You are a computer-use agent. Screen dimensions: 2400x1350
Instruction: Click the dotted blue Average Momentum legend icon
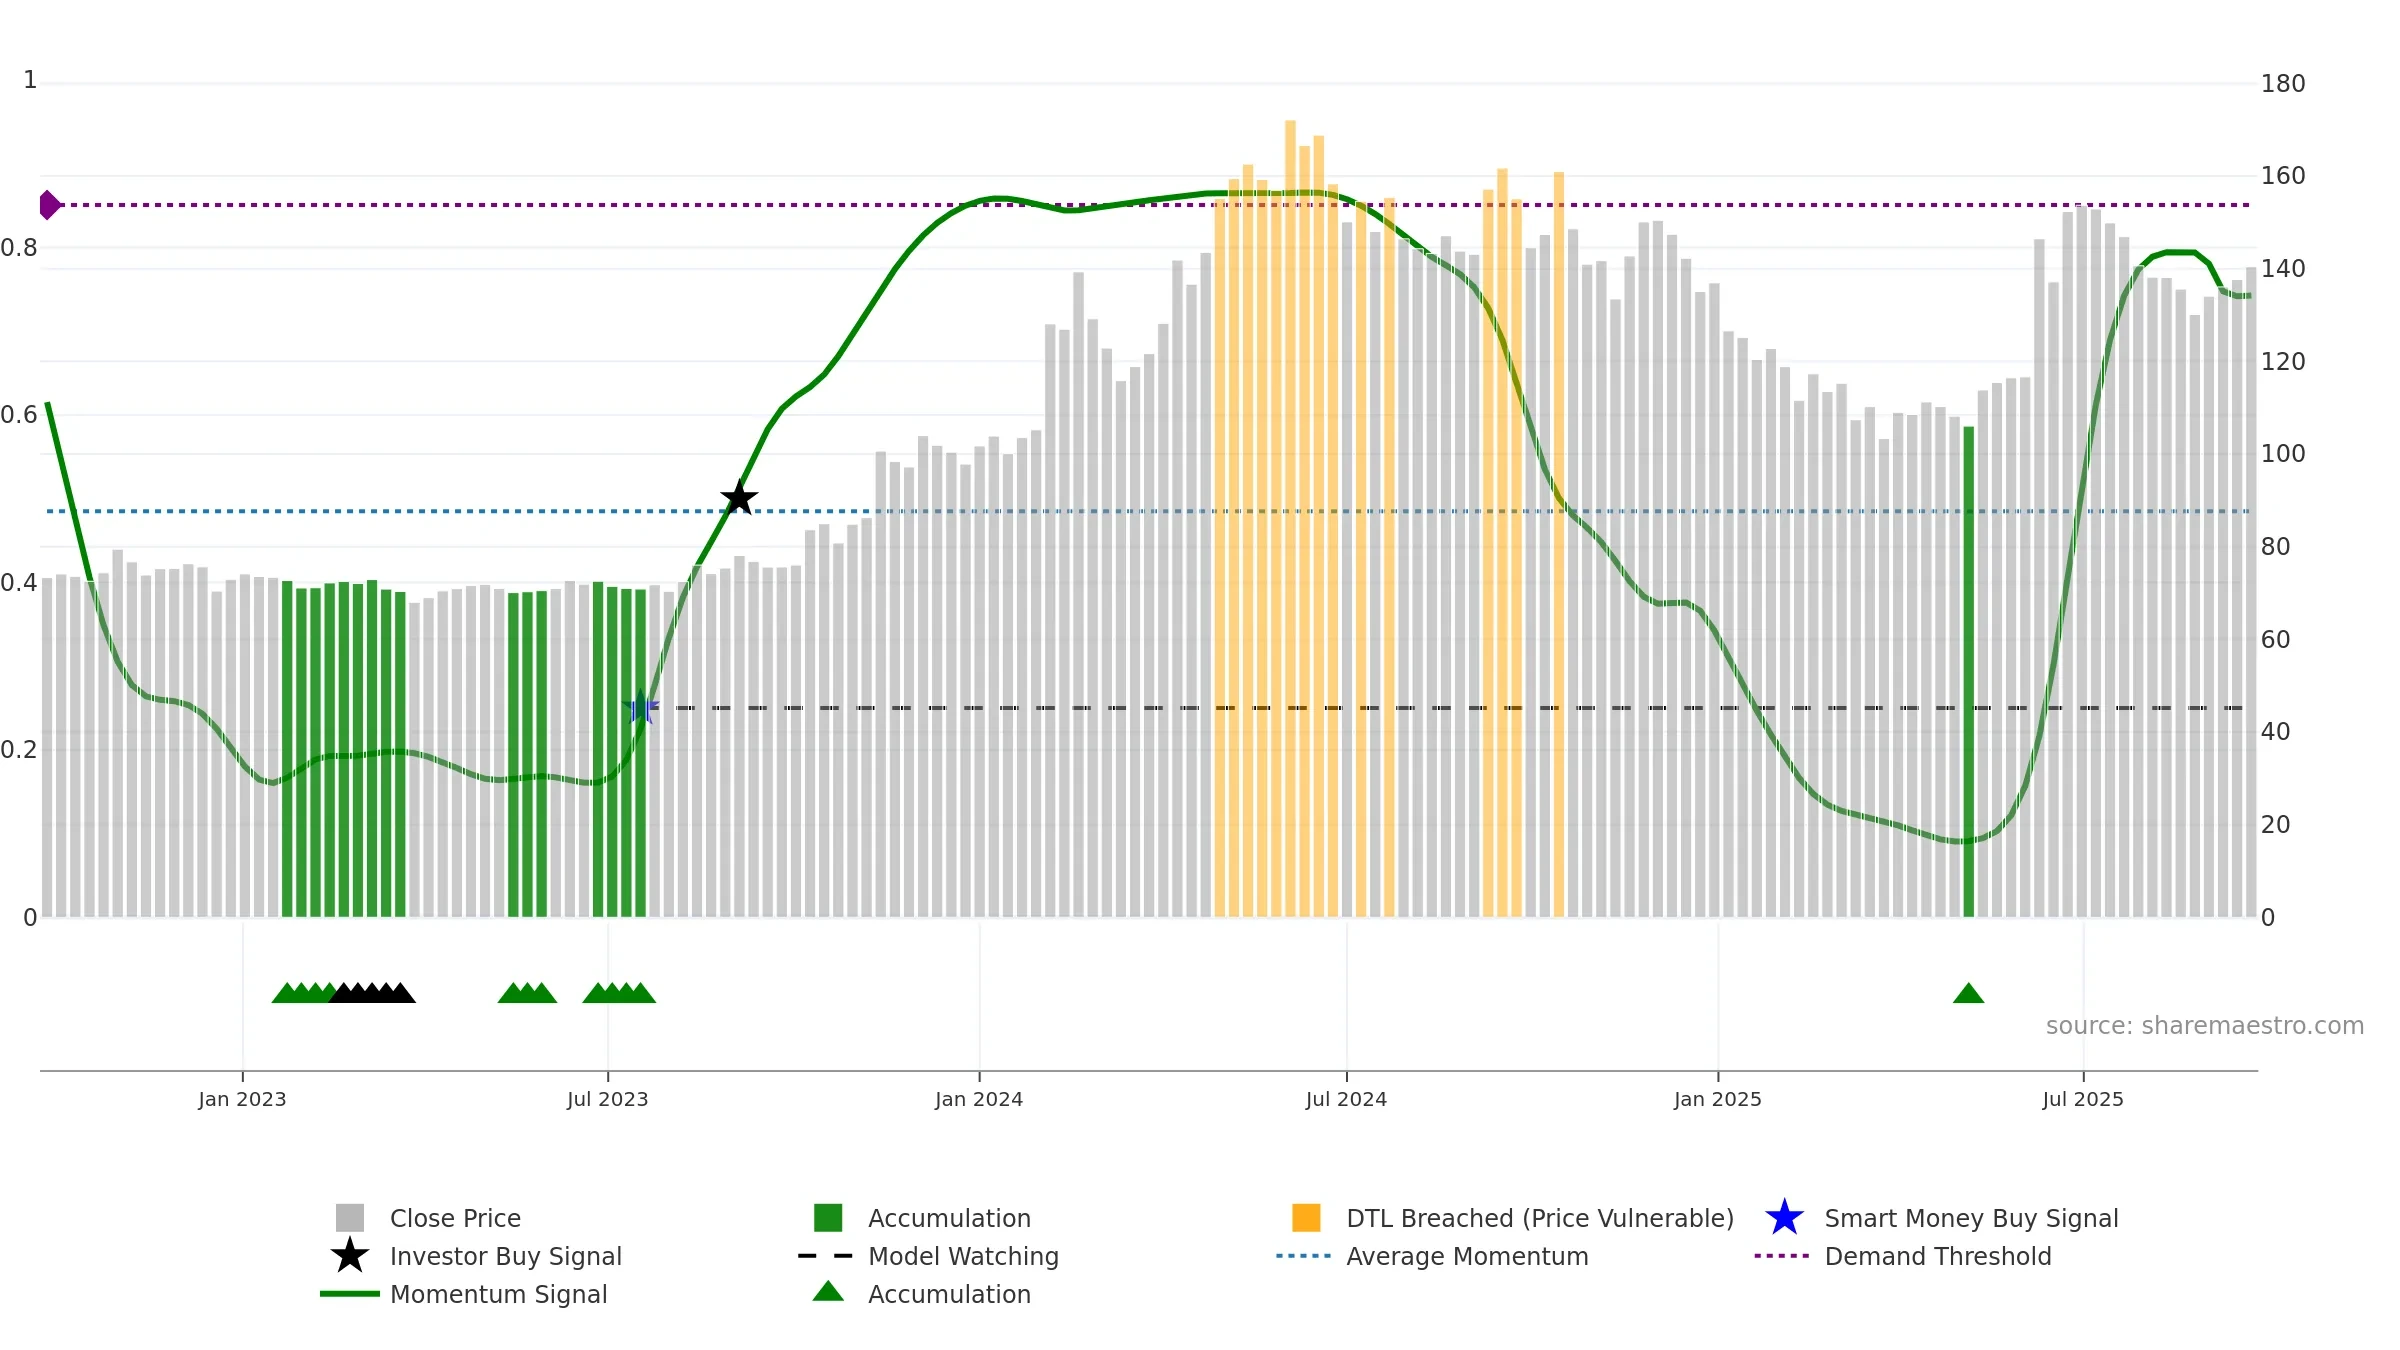1304,1256
